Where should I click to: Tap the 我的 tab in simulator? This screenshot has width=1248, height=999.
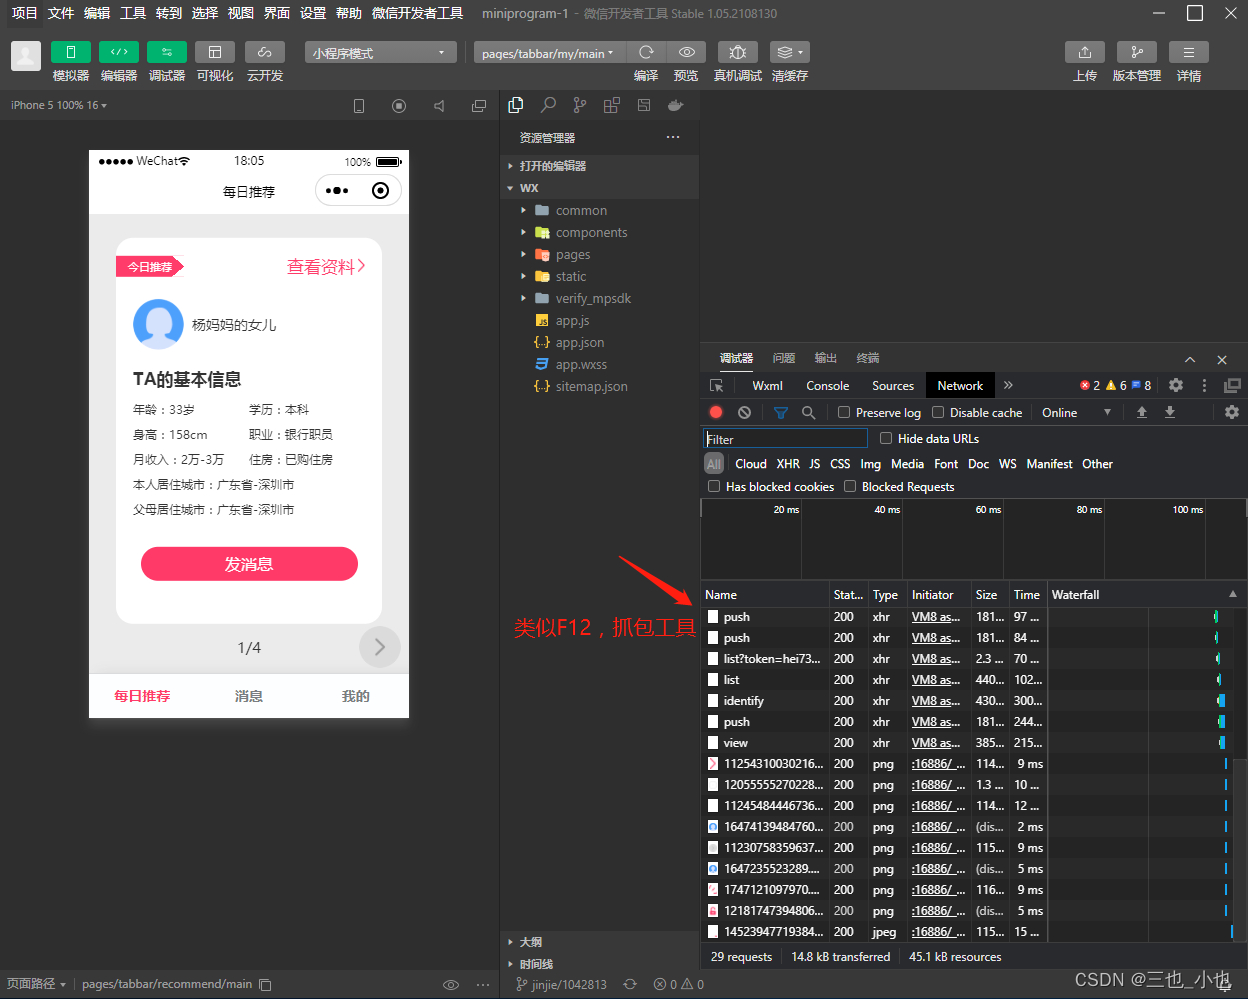click(x=356, y=696)
